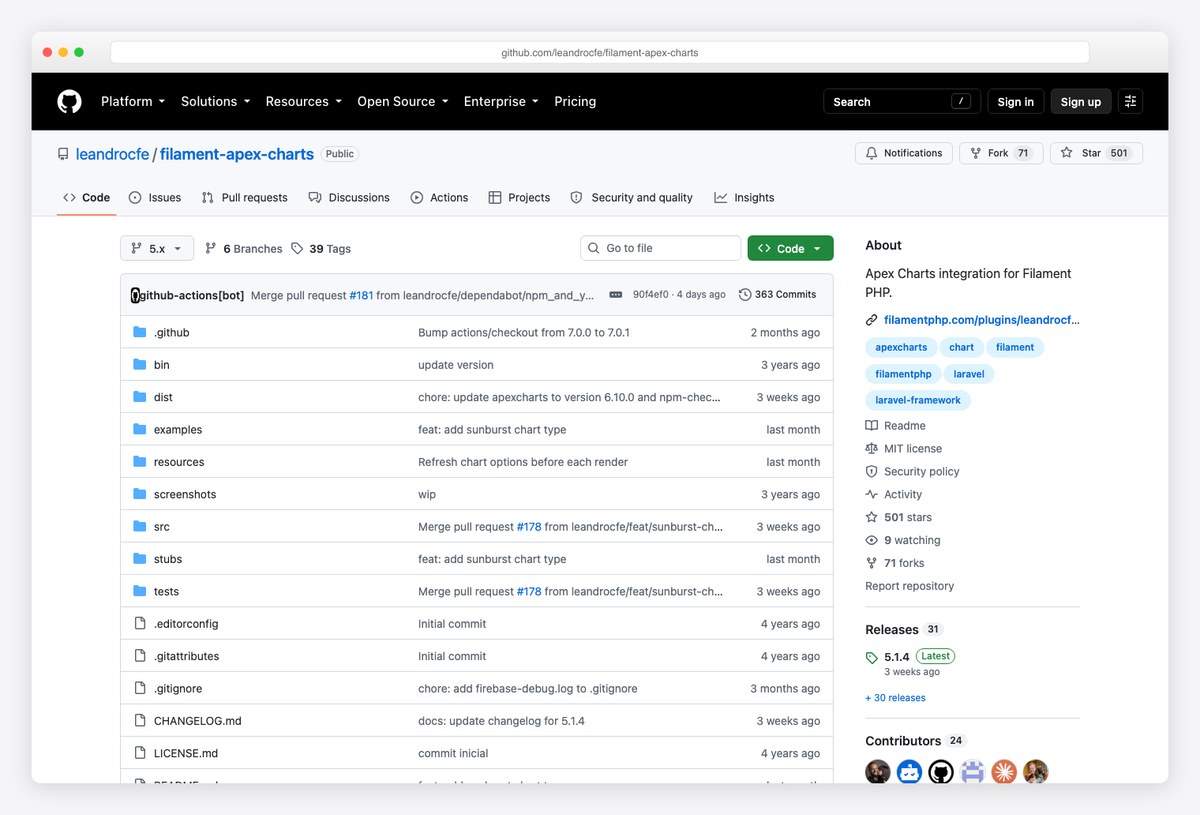Click the resources folder icon
1200x815 pixels.
(x=140, y=462)
